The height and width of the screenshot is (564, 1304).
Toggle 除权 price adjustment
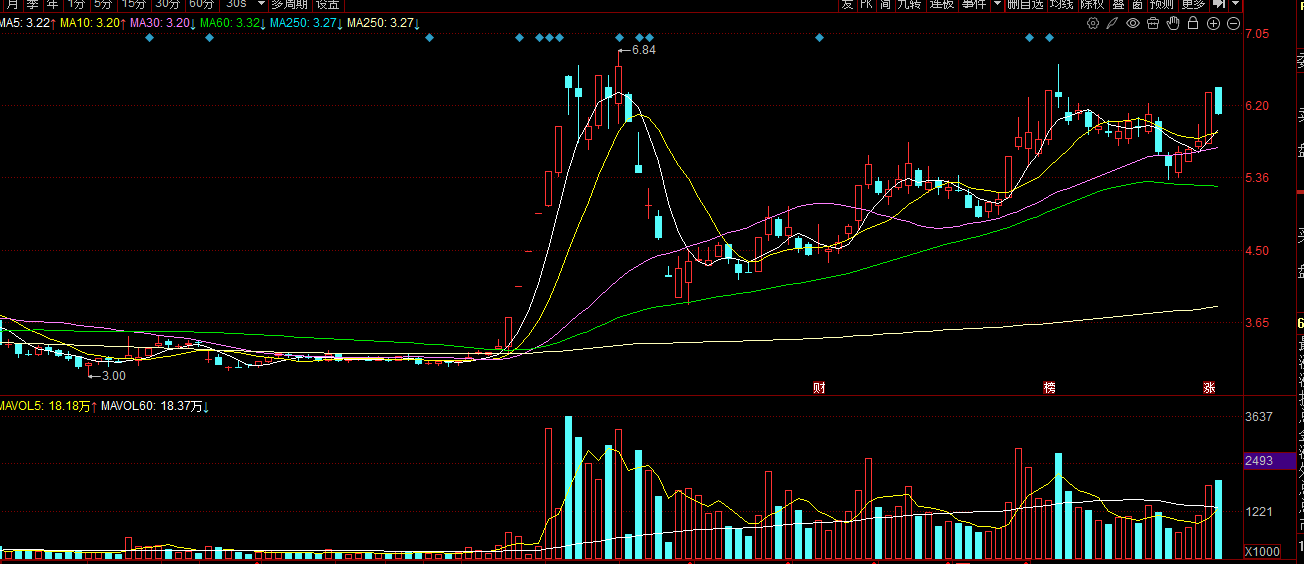coord(1092,5)
